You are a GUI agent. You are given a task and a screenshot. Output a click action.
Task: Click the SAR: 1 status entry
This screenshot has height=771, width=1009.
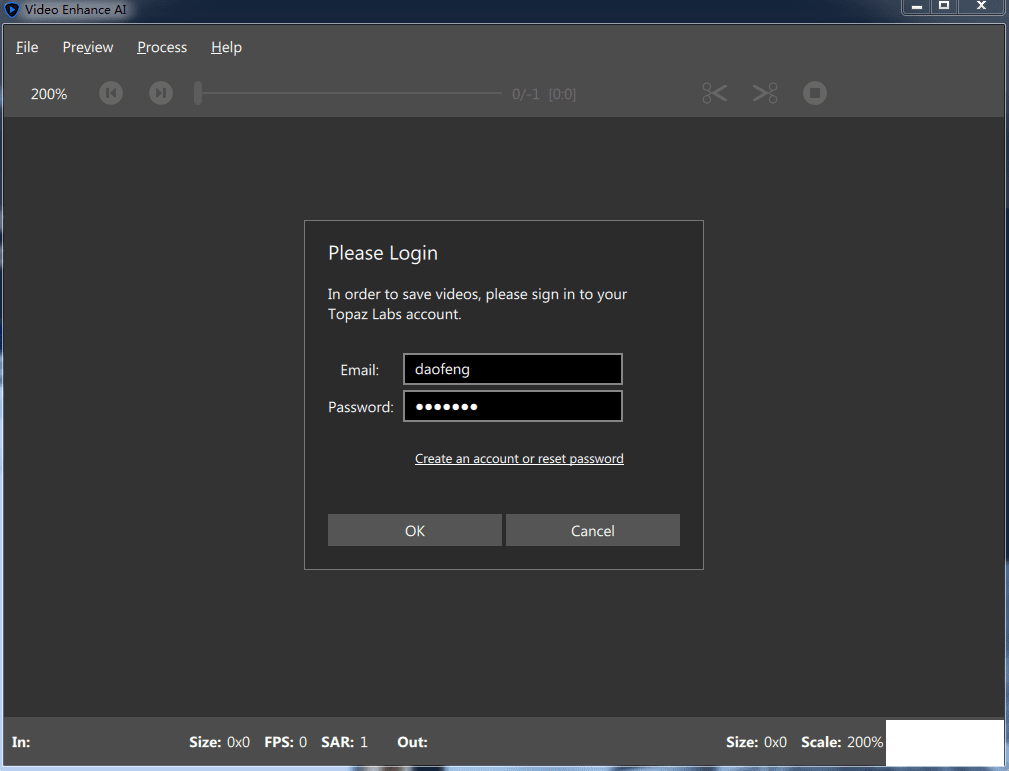point(344,742)
